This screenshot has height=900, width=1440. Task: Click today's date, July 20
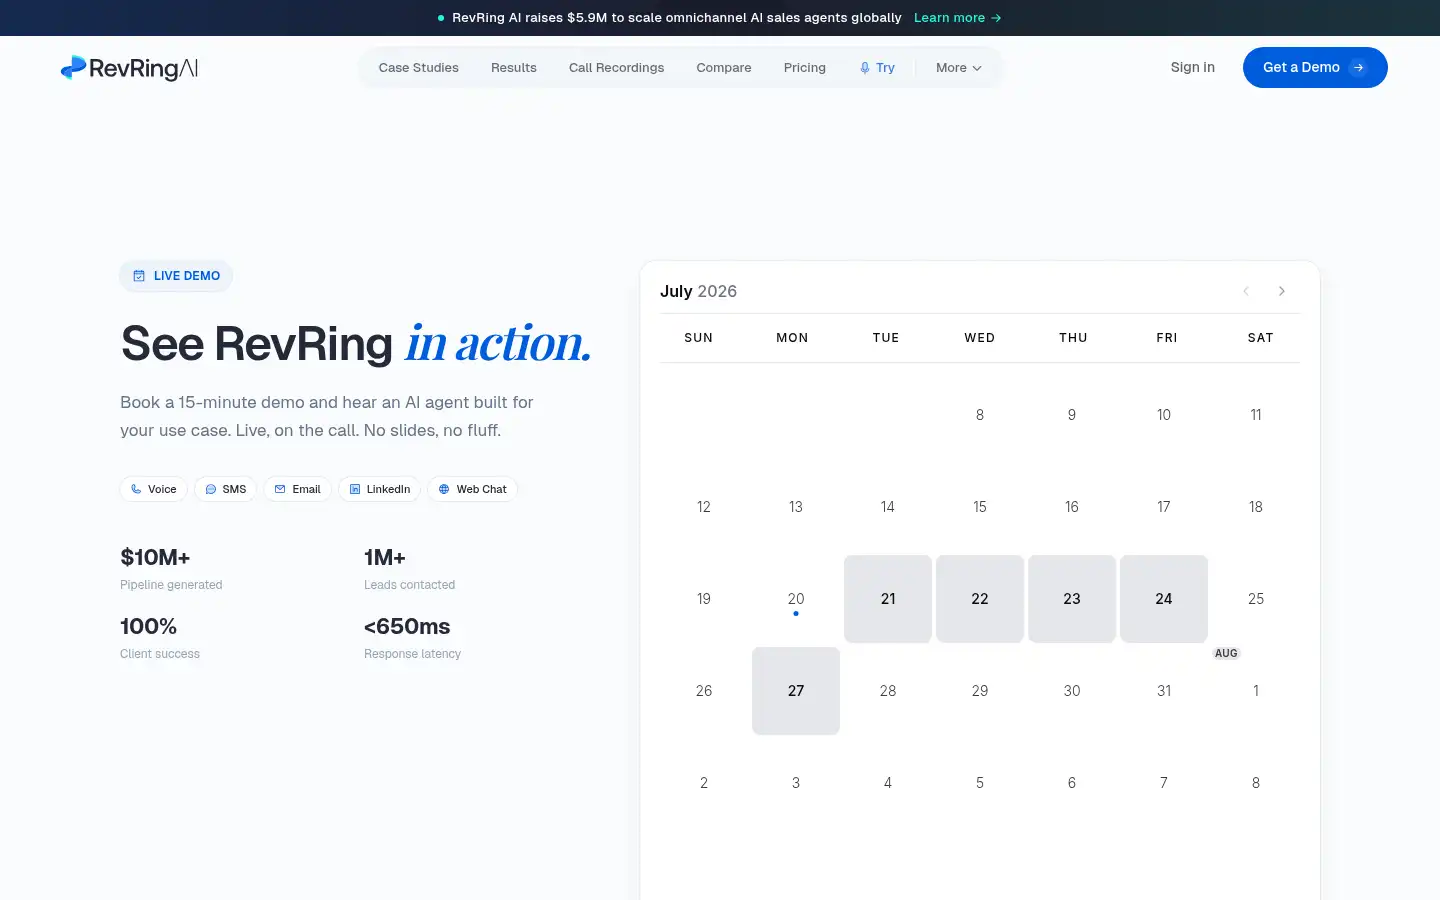[796, 599]
